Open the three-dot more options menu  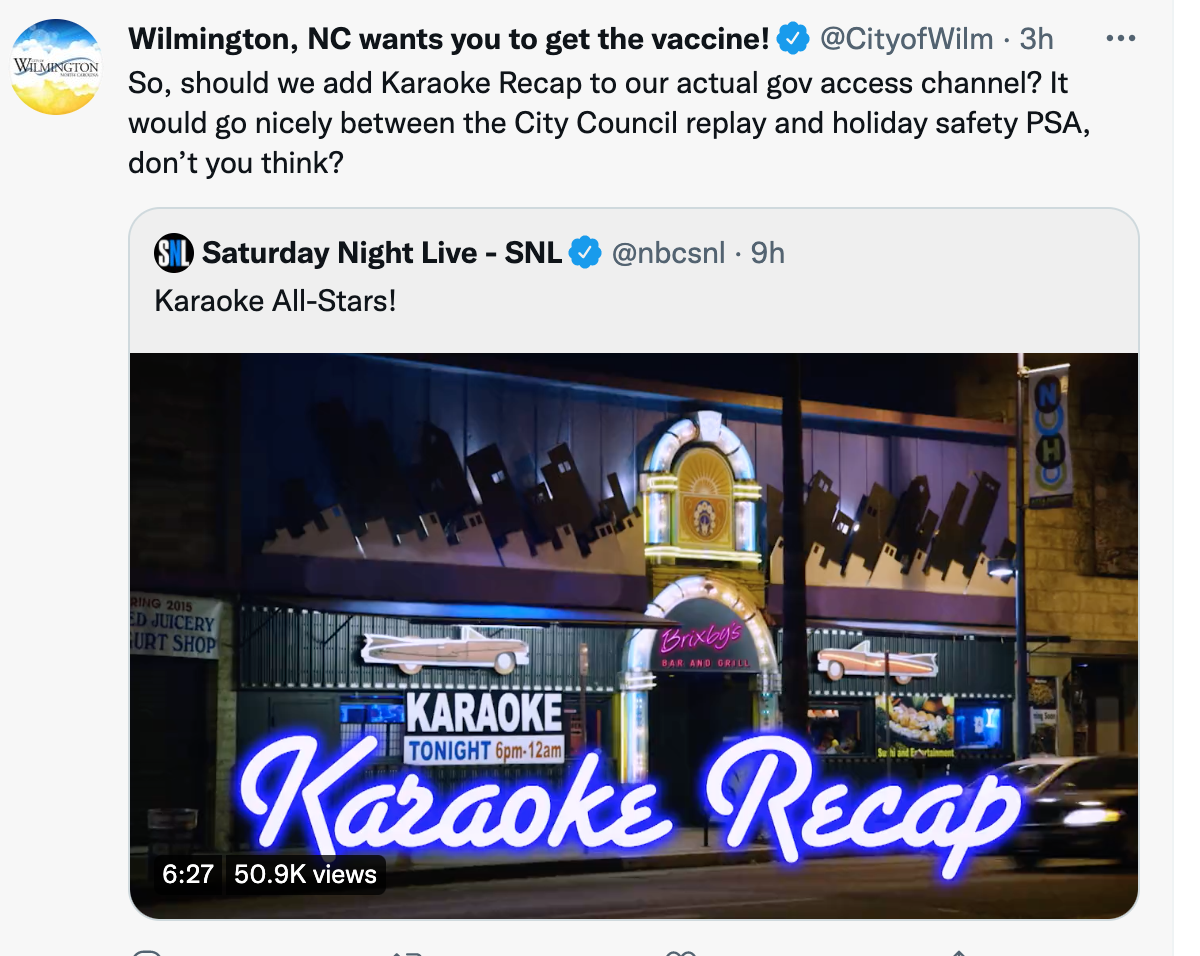click(x=1121, y=39)
